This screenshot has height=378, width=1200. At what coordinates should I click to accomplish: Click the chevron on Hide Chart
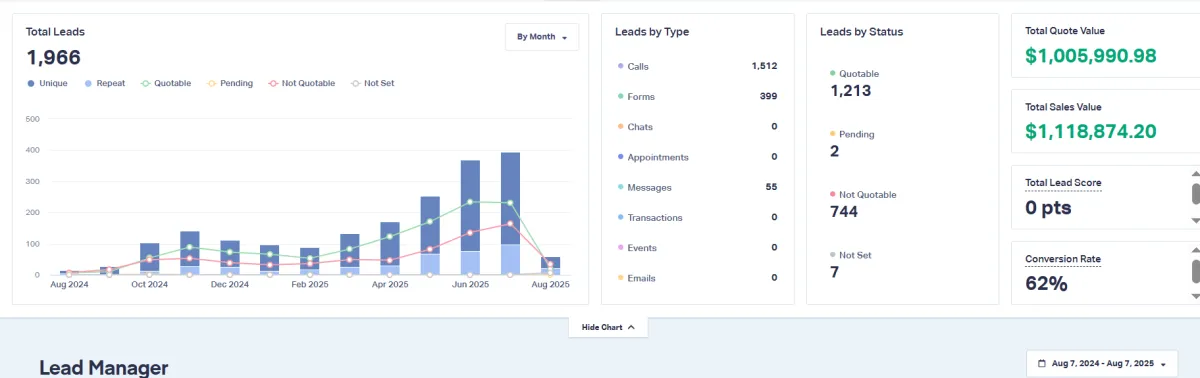(x=631, y=327)
